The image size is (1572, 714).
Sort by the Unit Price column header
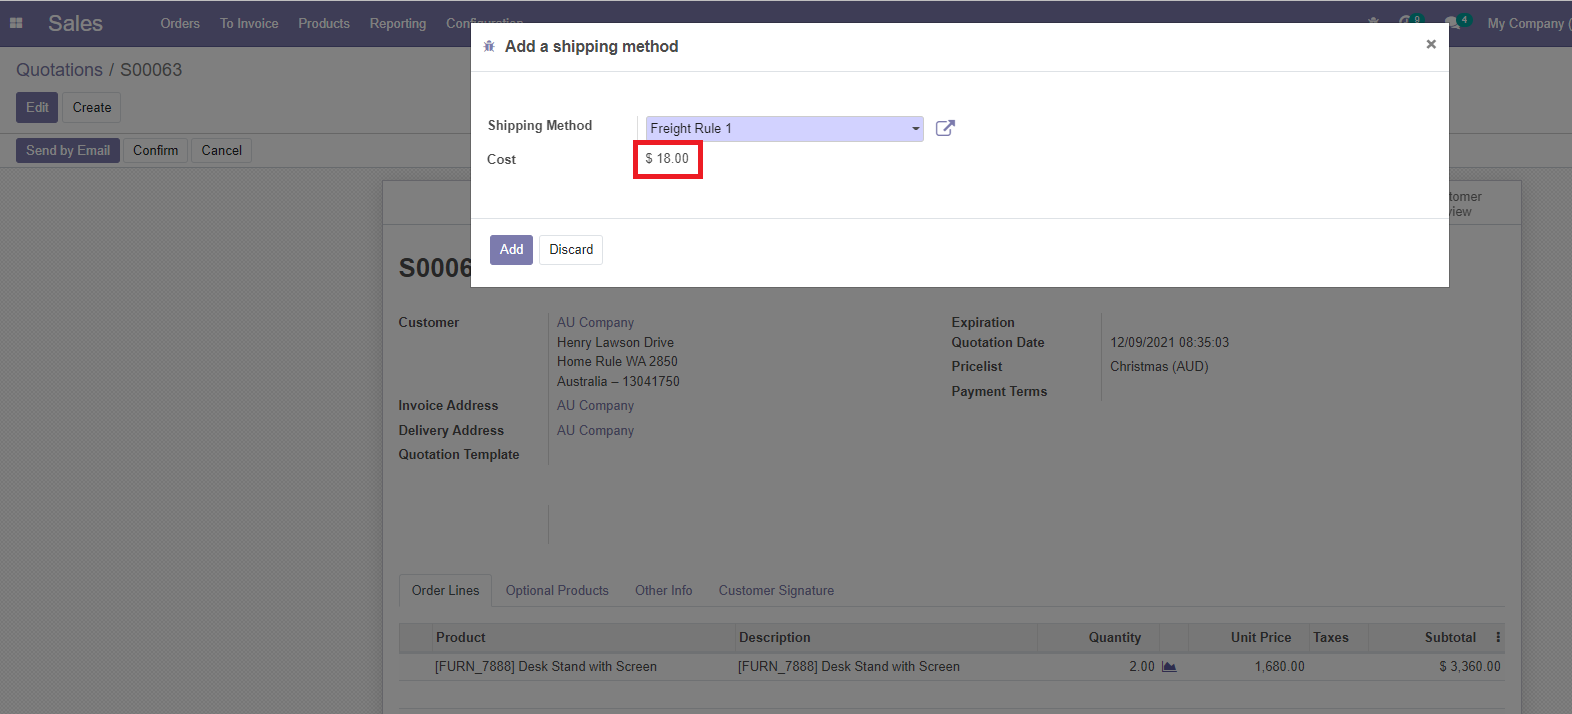tap(1260, 637)
